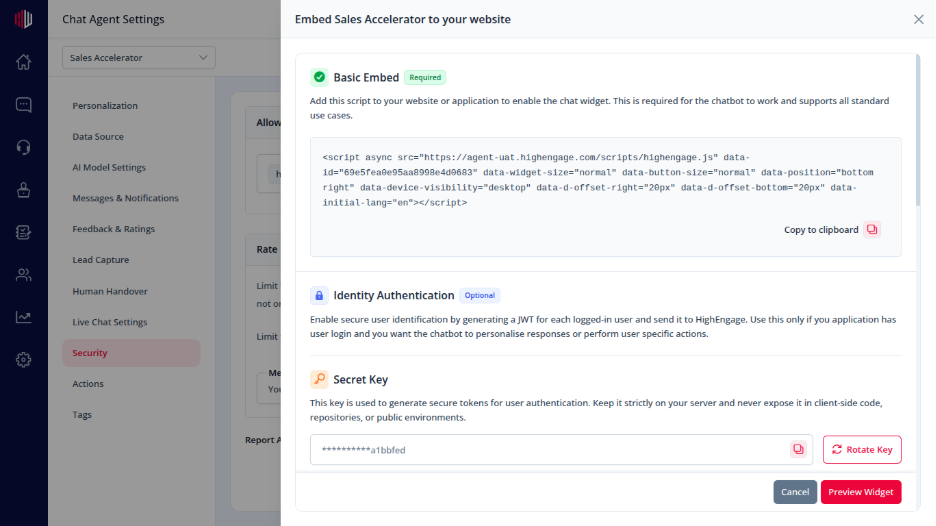Click the Preview Widget button
The image size is (936, 526).
[x=861, y=492]
